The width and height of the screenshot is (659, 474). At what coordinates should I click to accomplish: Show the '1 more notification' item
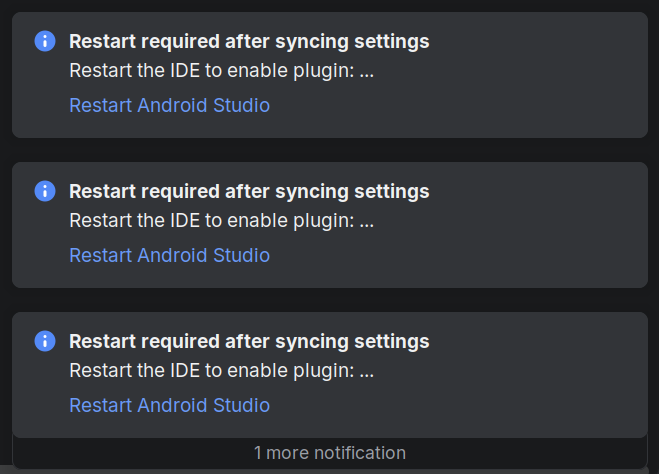pos(329,453)
